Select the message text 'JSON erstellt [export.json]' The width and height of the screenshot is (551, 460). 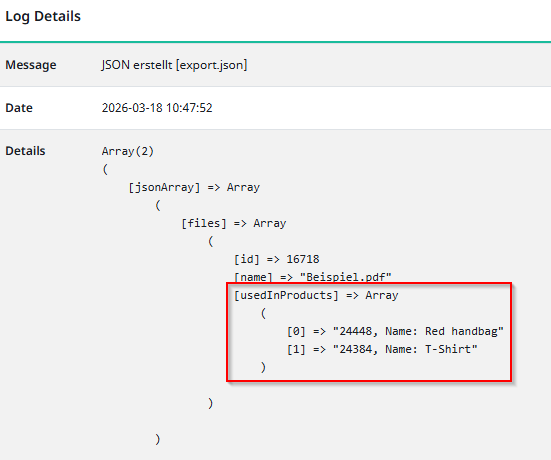point(174,65)
